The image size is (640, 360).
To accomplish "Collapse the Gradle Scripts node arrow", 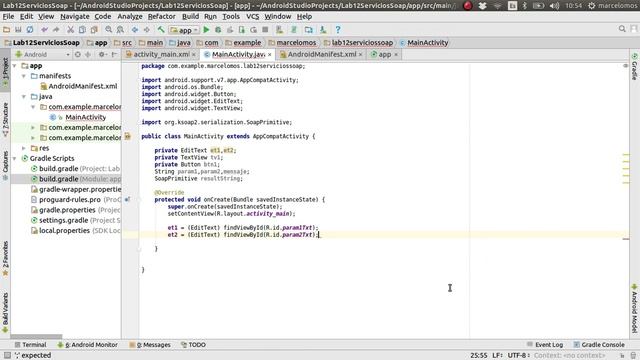I will tap(15, 158).
